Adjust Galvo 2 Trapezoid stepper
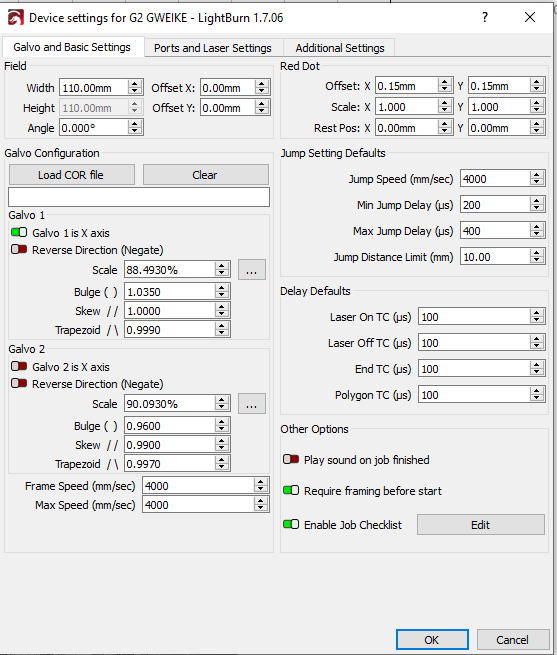This screenshot has height=655, width=557. (222, 464)
